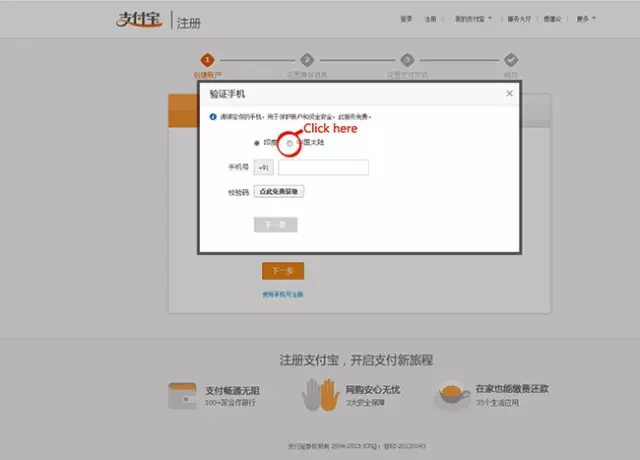The width and height of the screenshot is (640, 460).
Task: Click the blue info icon in dialog
Action: (x=213, y=117)
